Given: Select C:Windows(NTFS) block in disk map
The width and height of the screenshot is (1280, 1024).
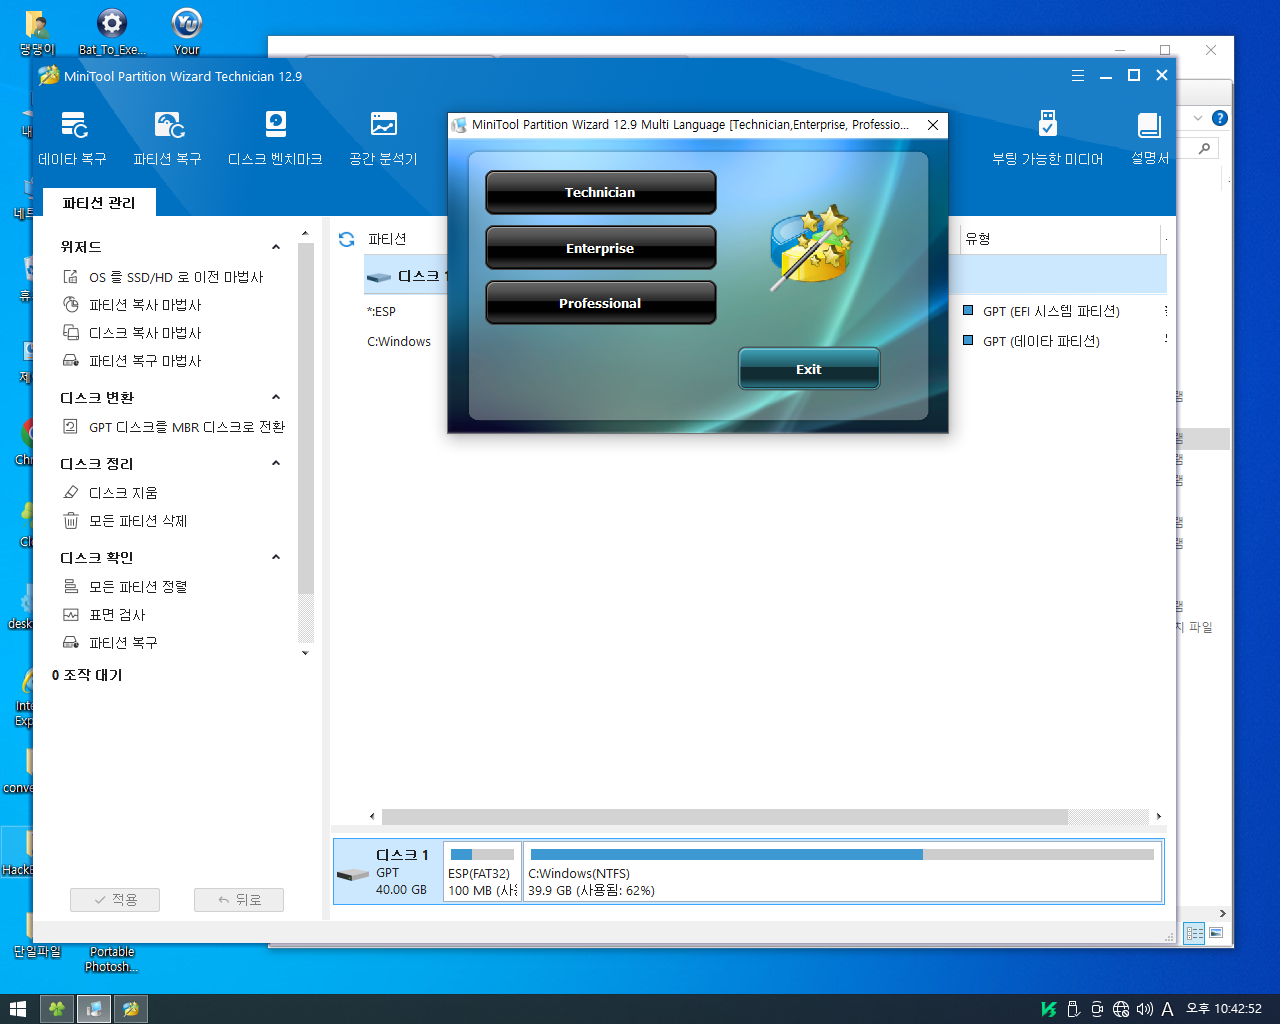Looking at the screenshot, I should (842, 872).
